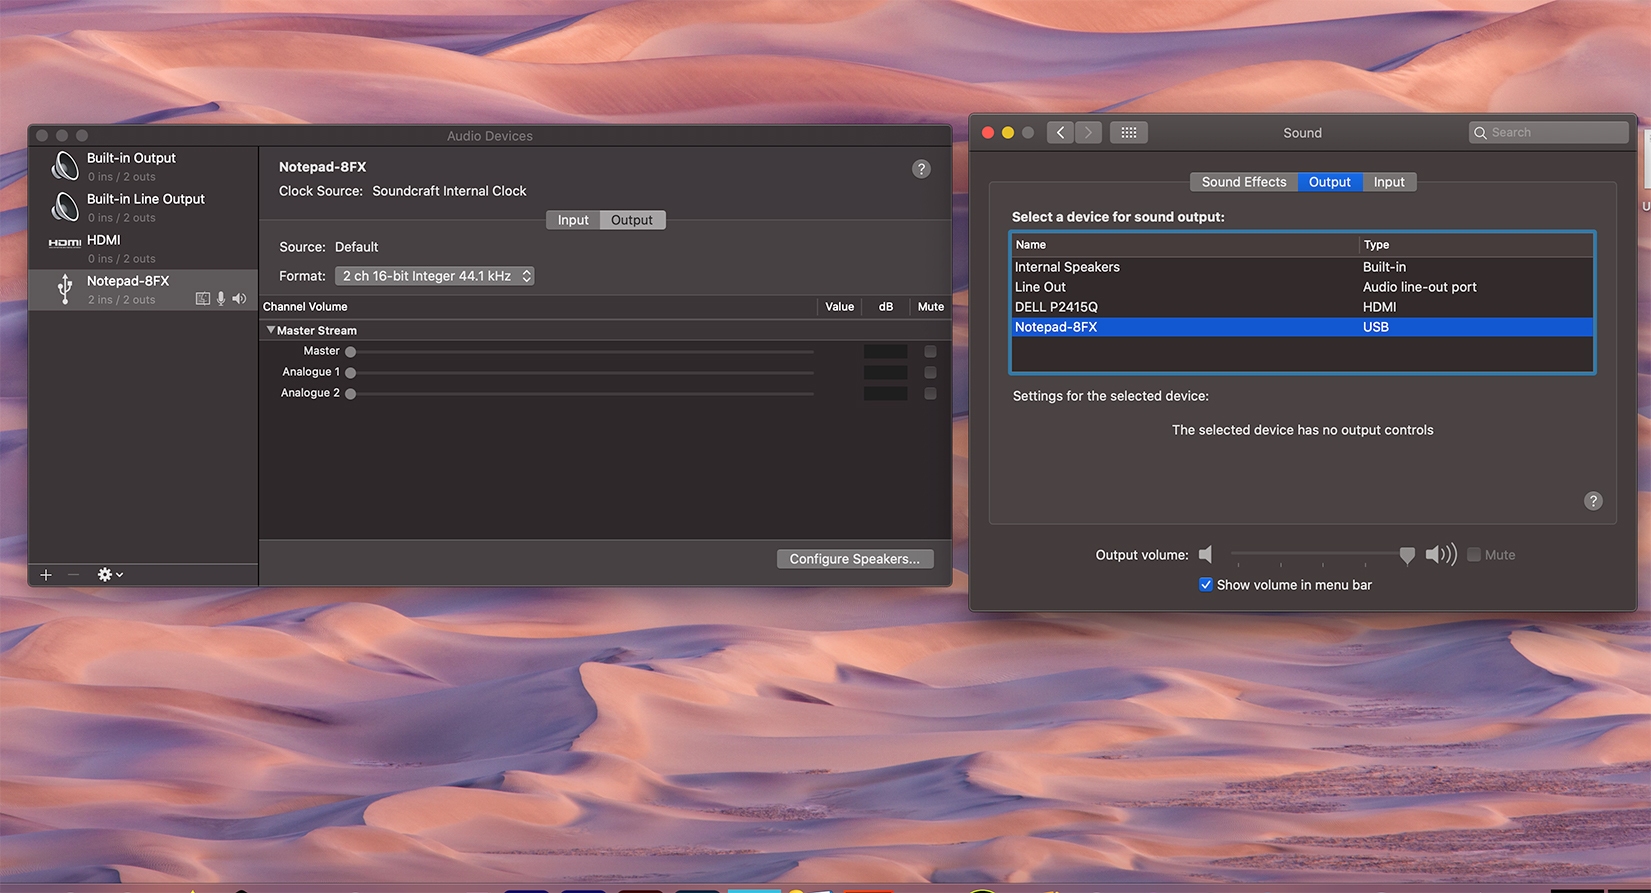Viewport: 1651px width, 893px height.
Task: Open the gear action menu in Audio Devices
Action: click(x=110, y=574)
